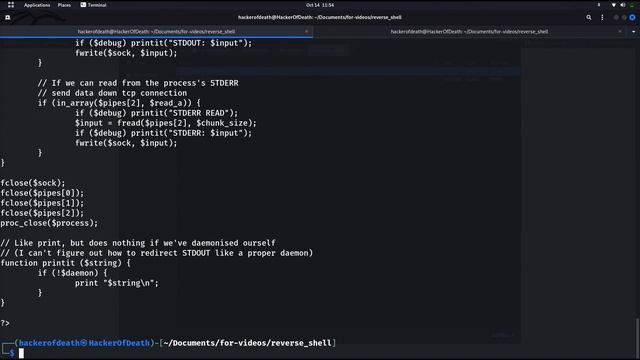This screenshot has width=640, height=360.
Task: Click the line "fclose($pipes[0]);"
Action: [42, 193]
